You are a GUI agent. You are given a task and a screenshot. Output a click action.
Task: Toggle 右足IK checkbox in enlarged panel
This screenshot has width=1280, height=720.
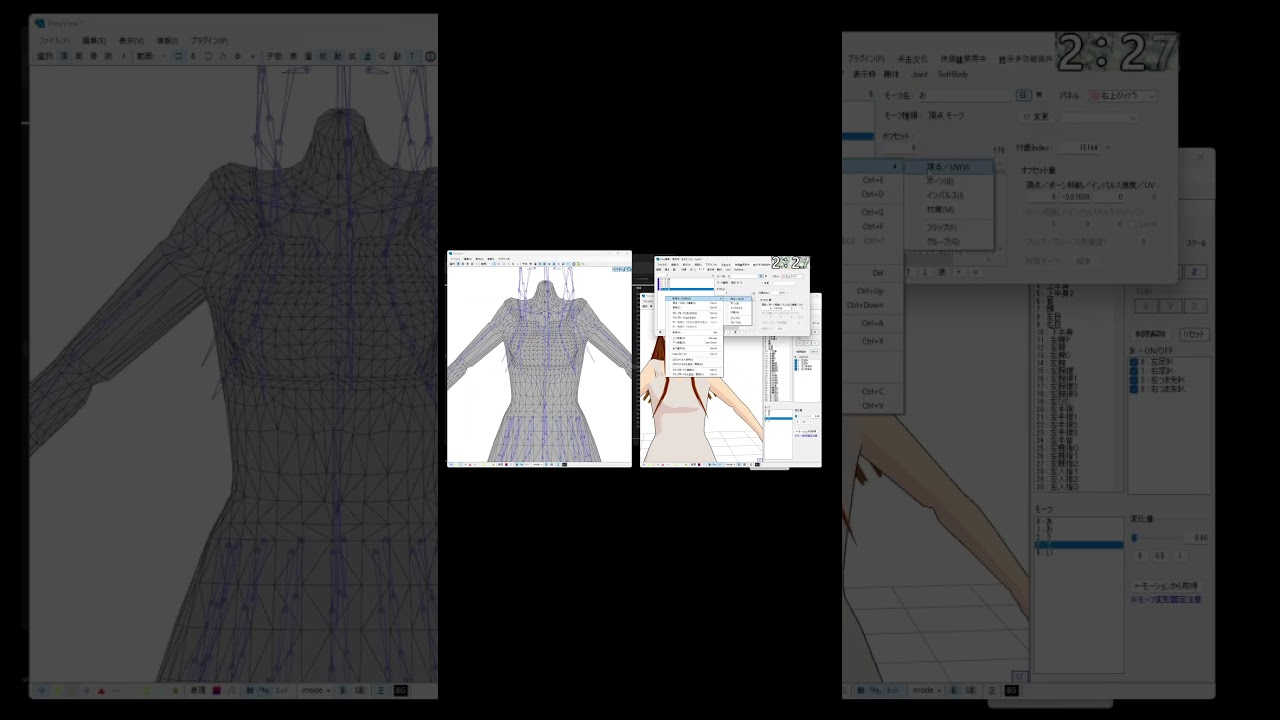click(x=1135, y=371)
